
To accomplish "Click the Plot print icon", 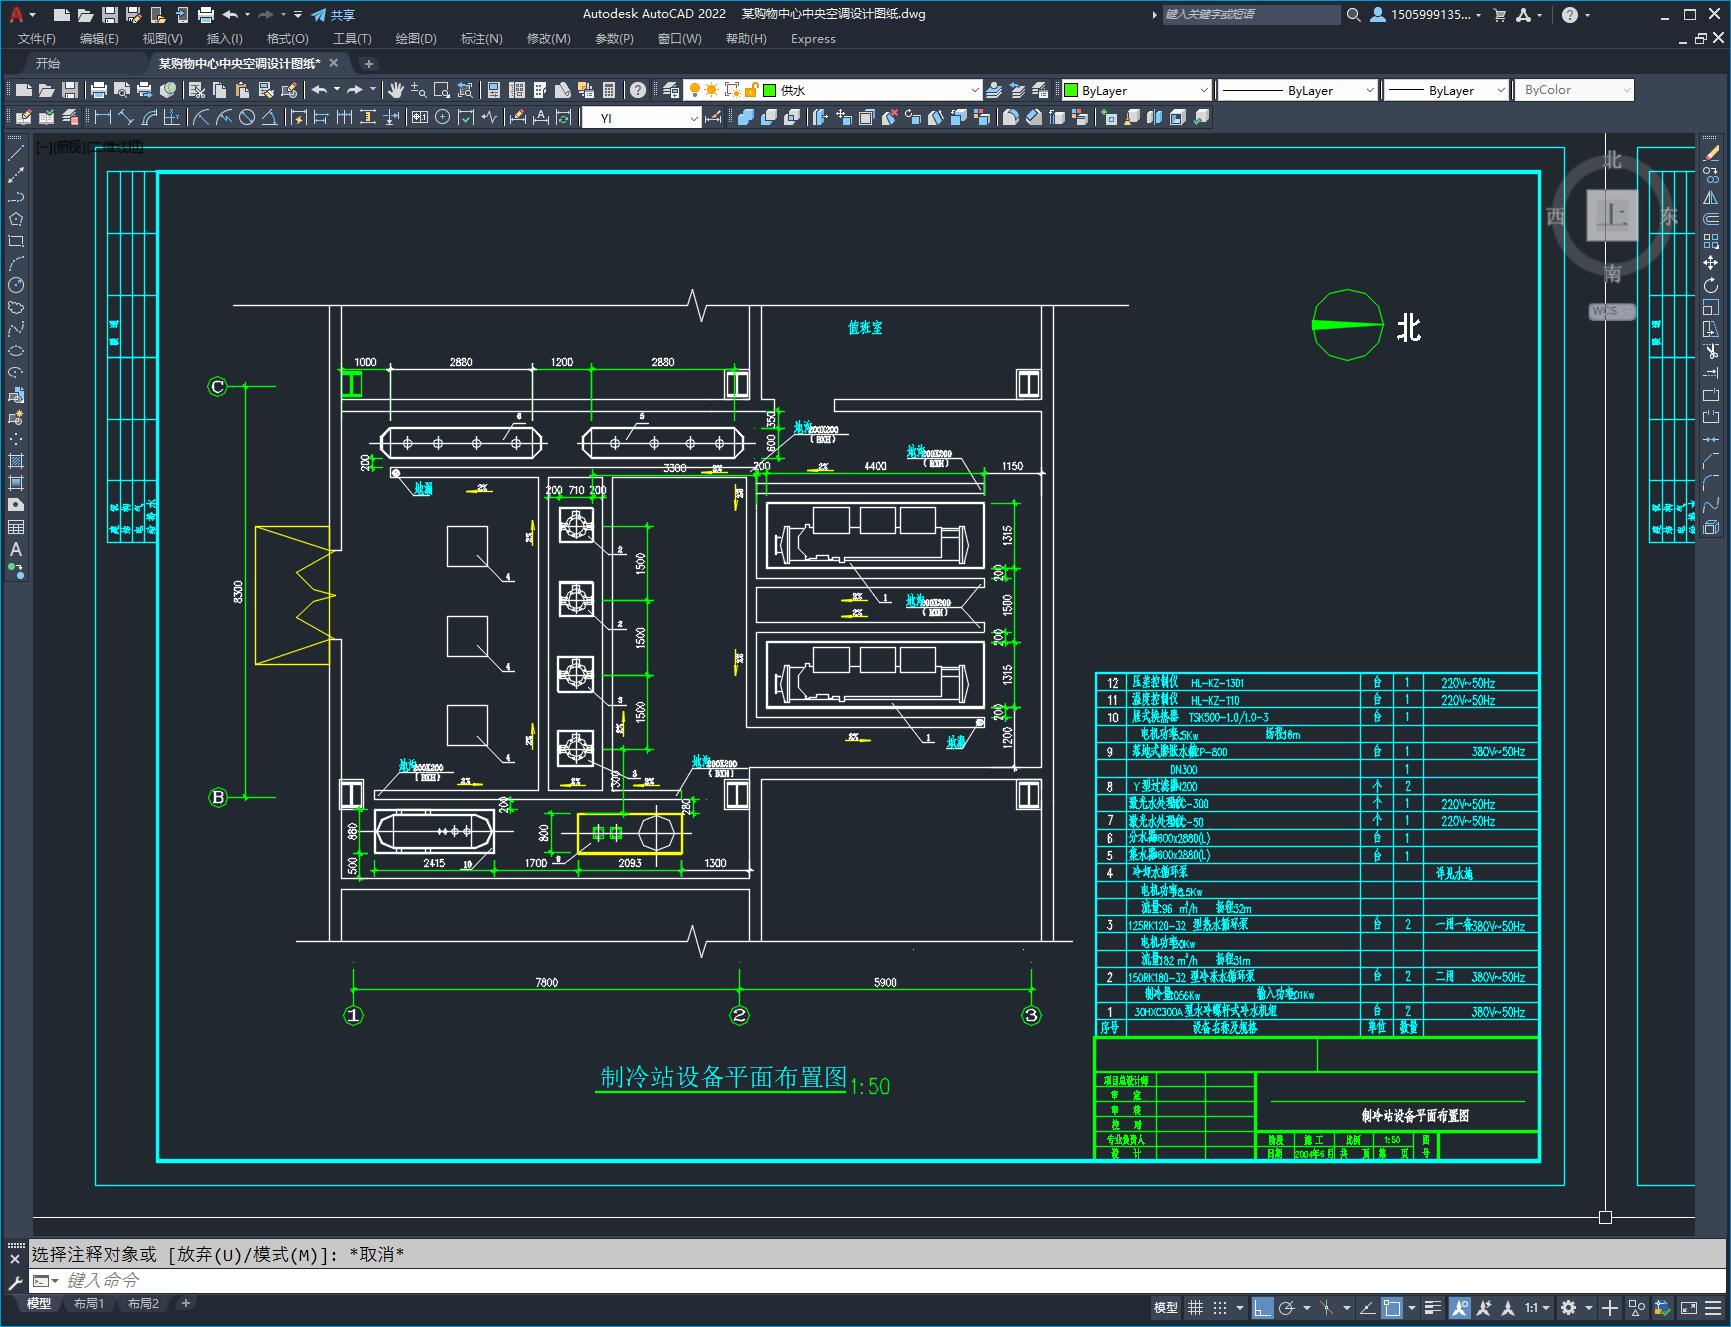I will click(98, 90).
